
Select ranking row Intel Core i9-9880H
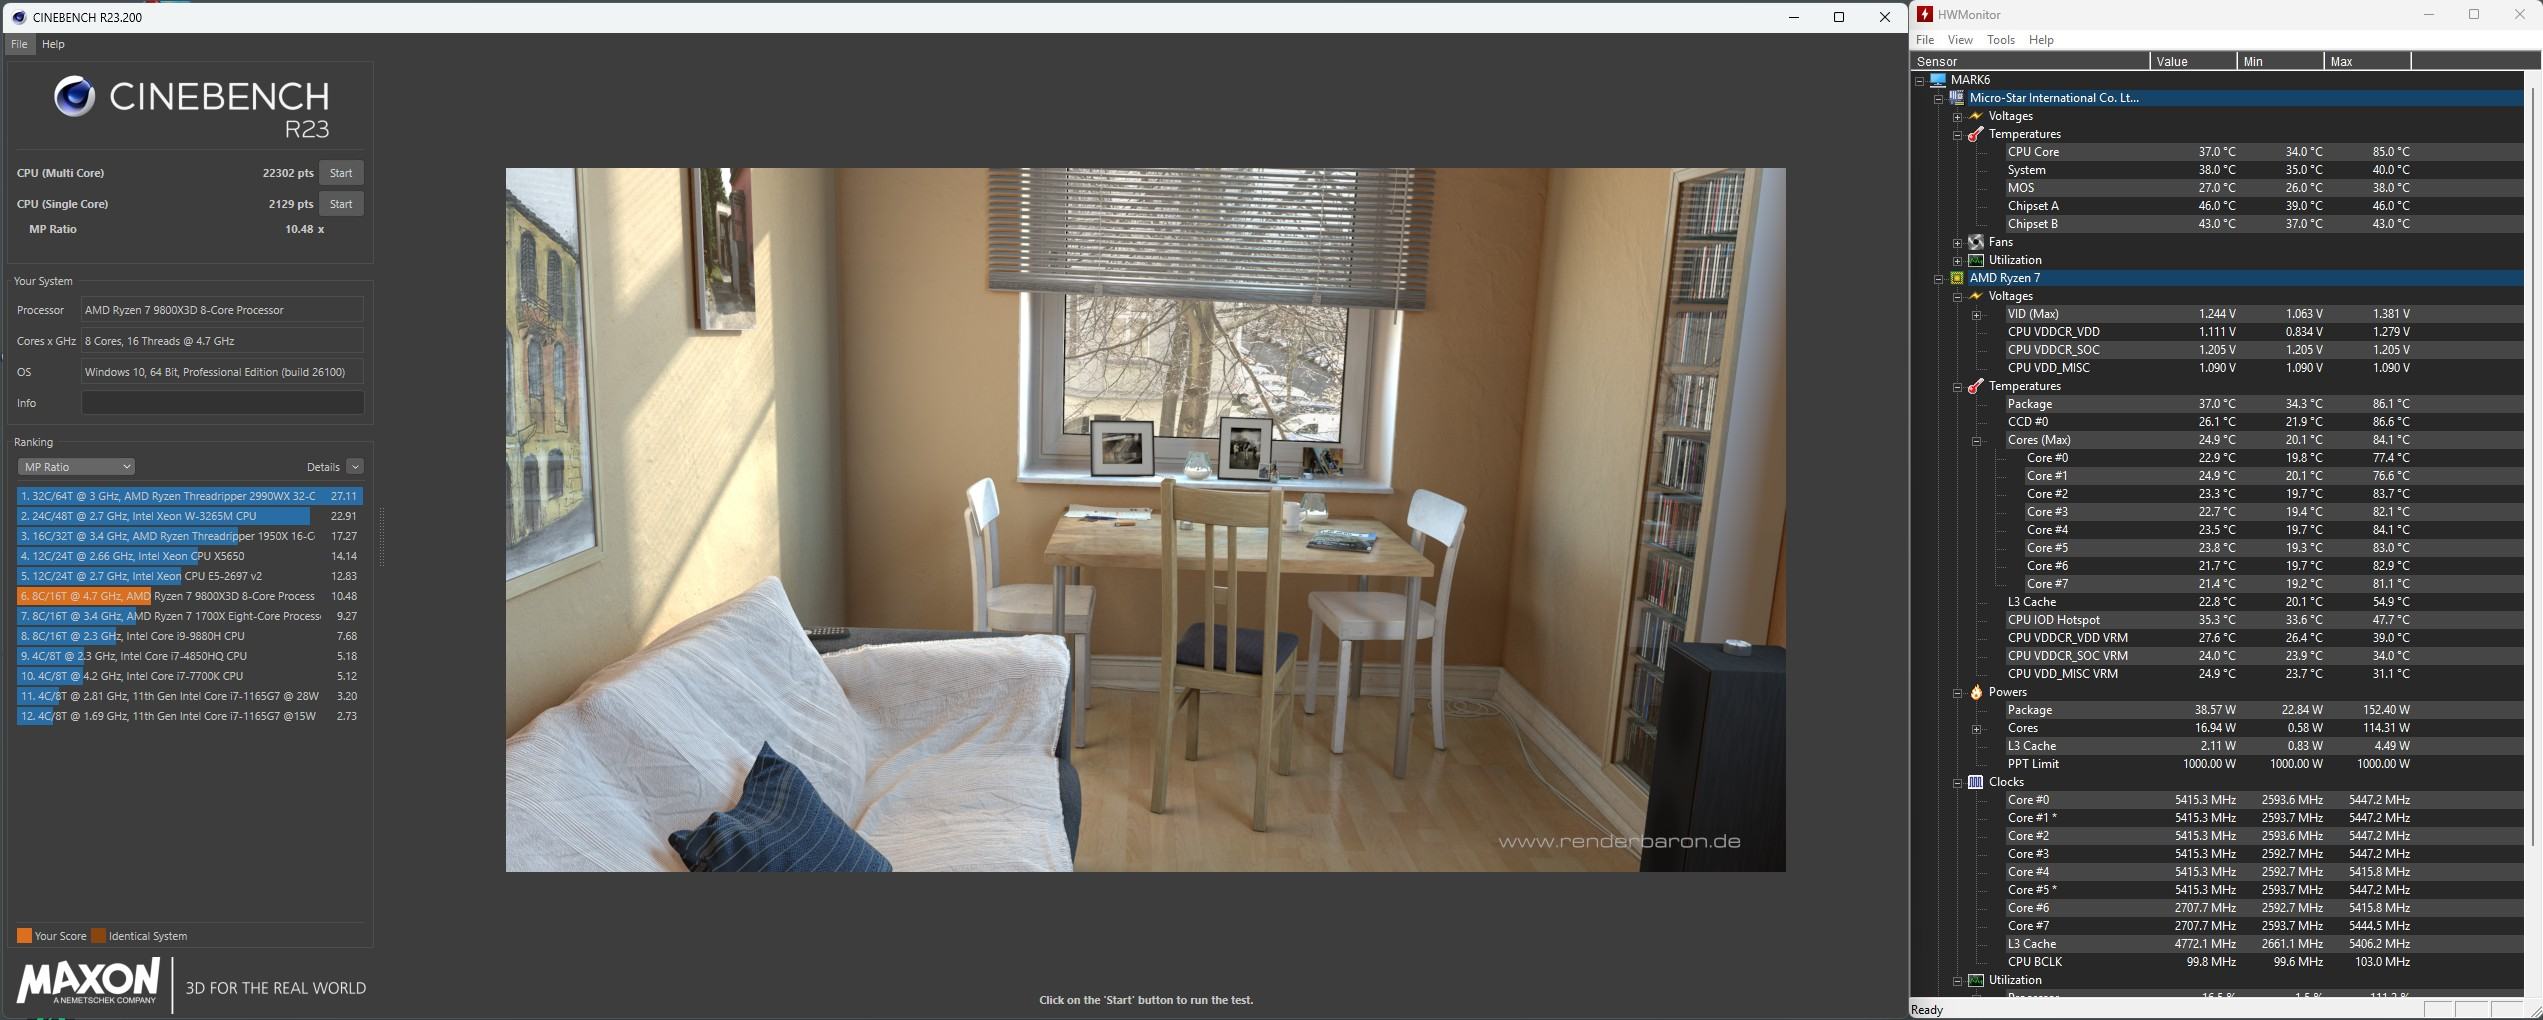189,636
